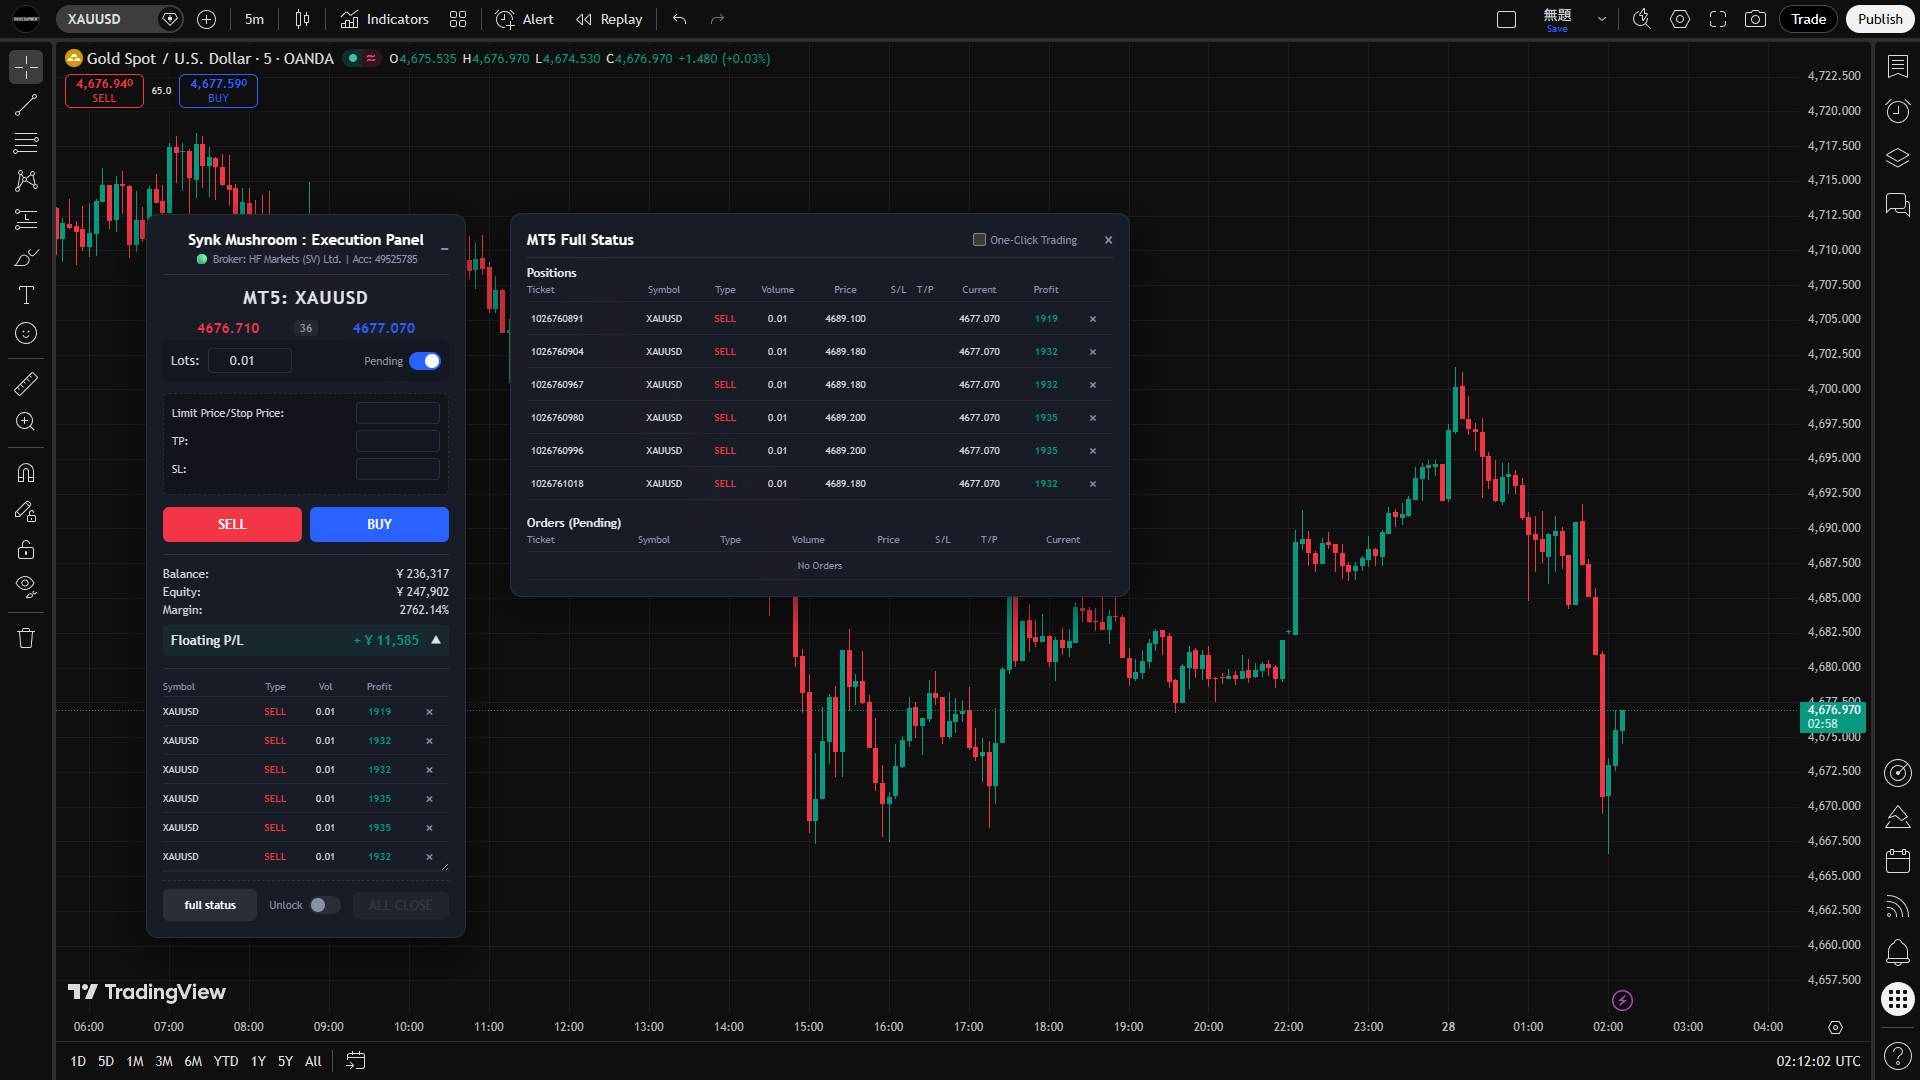Viewport: 1920px width, 1080px height.
Task: Undo the last chart action
Action: tap(680, 19)
